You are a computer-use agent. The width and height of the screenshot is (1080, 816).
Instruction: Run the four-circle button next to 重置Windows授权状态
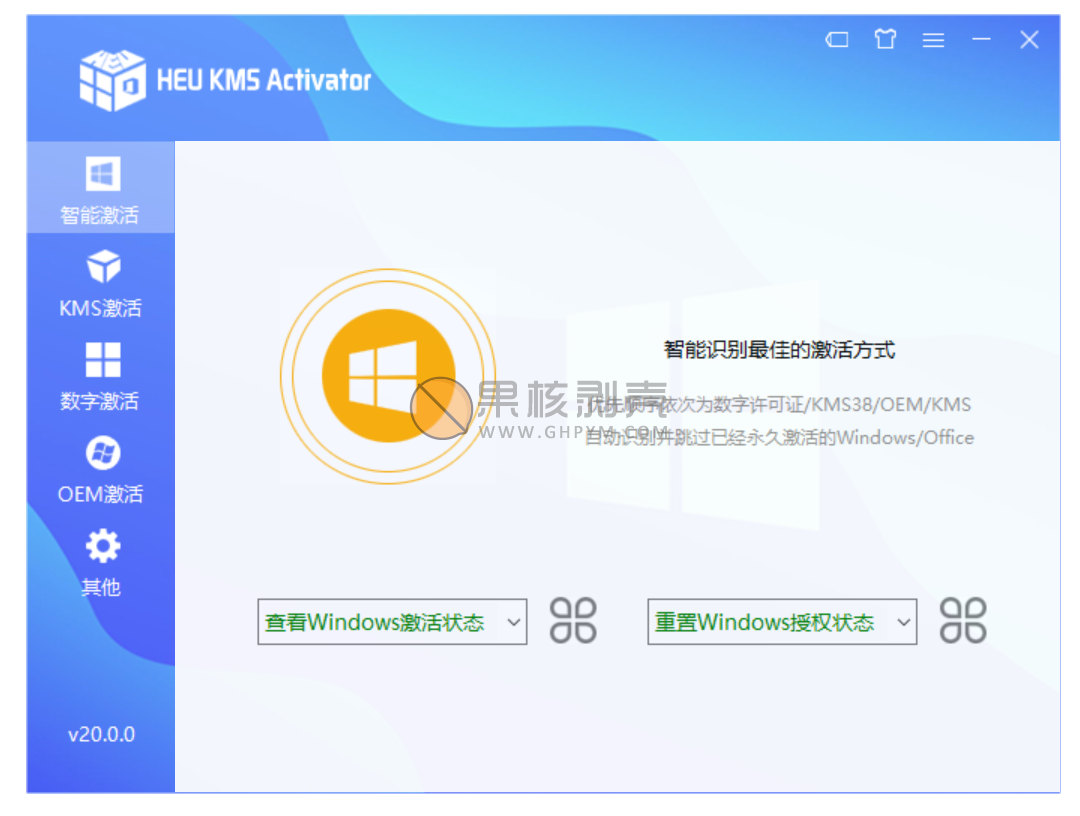[963, 621]
